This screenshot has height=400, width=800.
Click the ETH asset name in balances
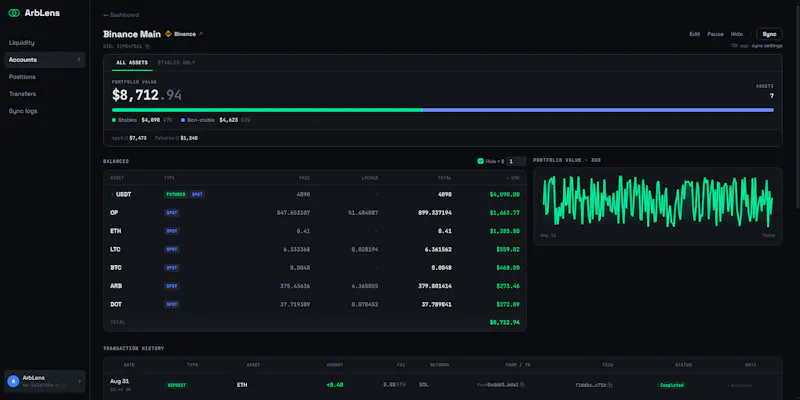(115, 231)
